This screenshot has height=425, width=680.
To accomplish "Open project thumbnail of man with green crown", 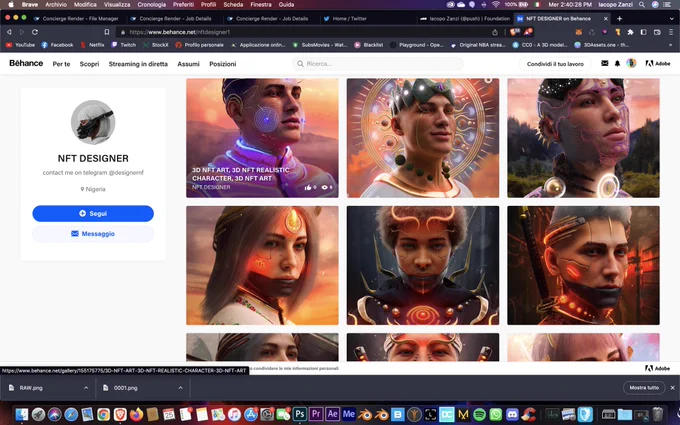I will (x=423, y=138).
